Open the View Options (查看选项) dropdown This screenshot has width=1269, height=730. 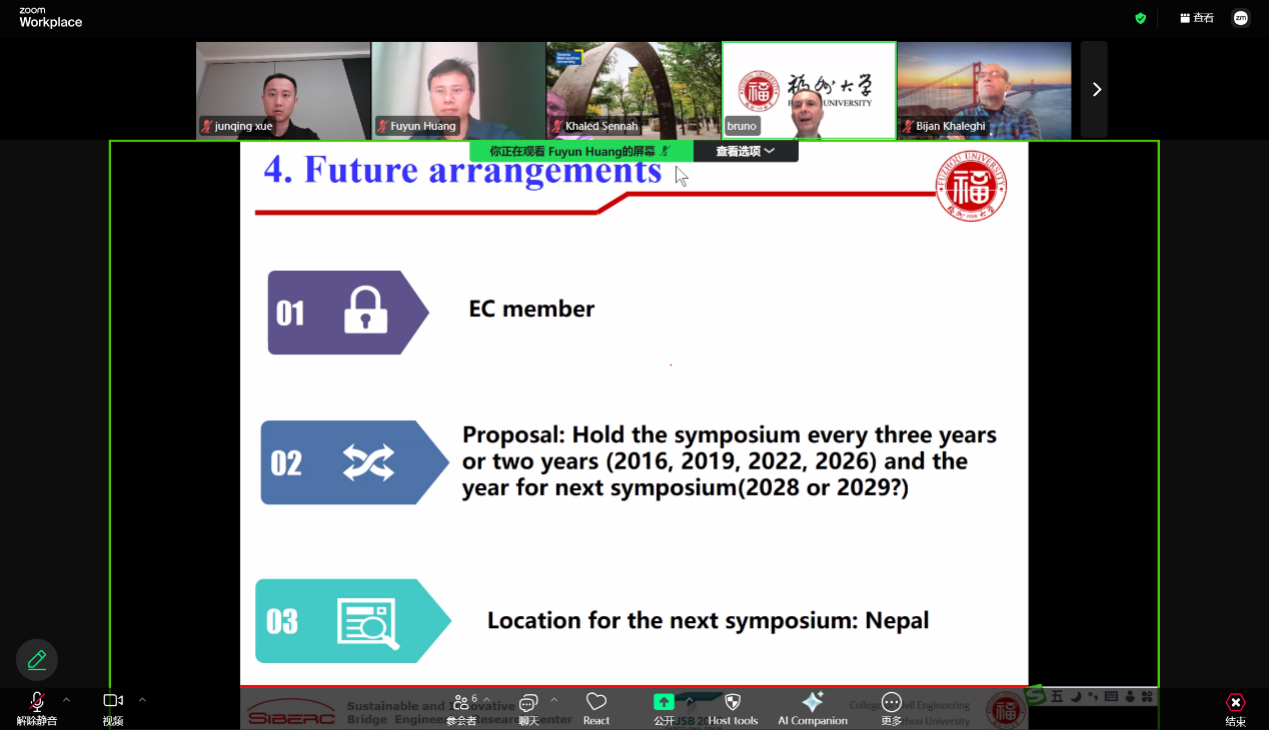[x=745, y=151]
